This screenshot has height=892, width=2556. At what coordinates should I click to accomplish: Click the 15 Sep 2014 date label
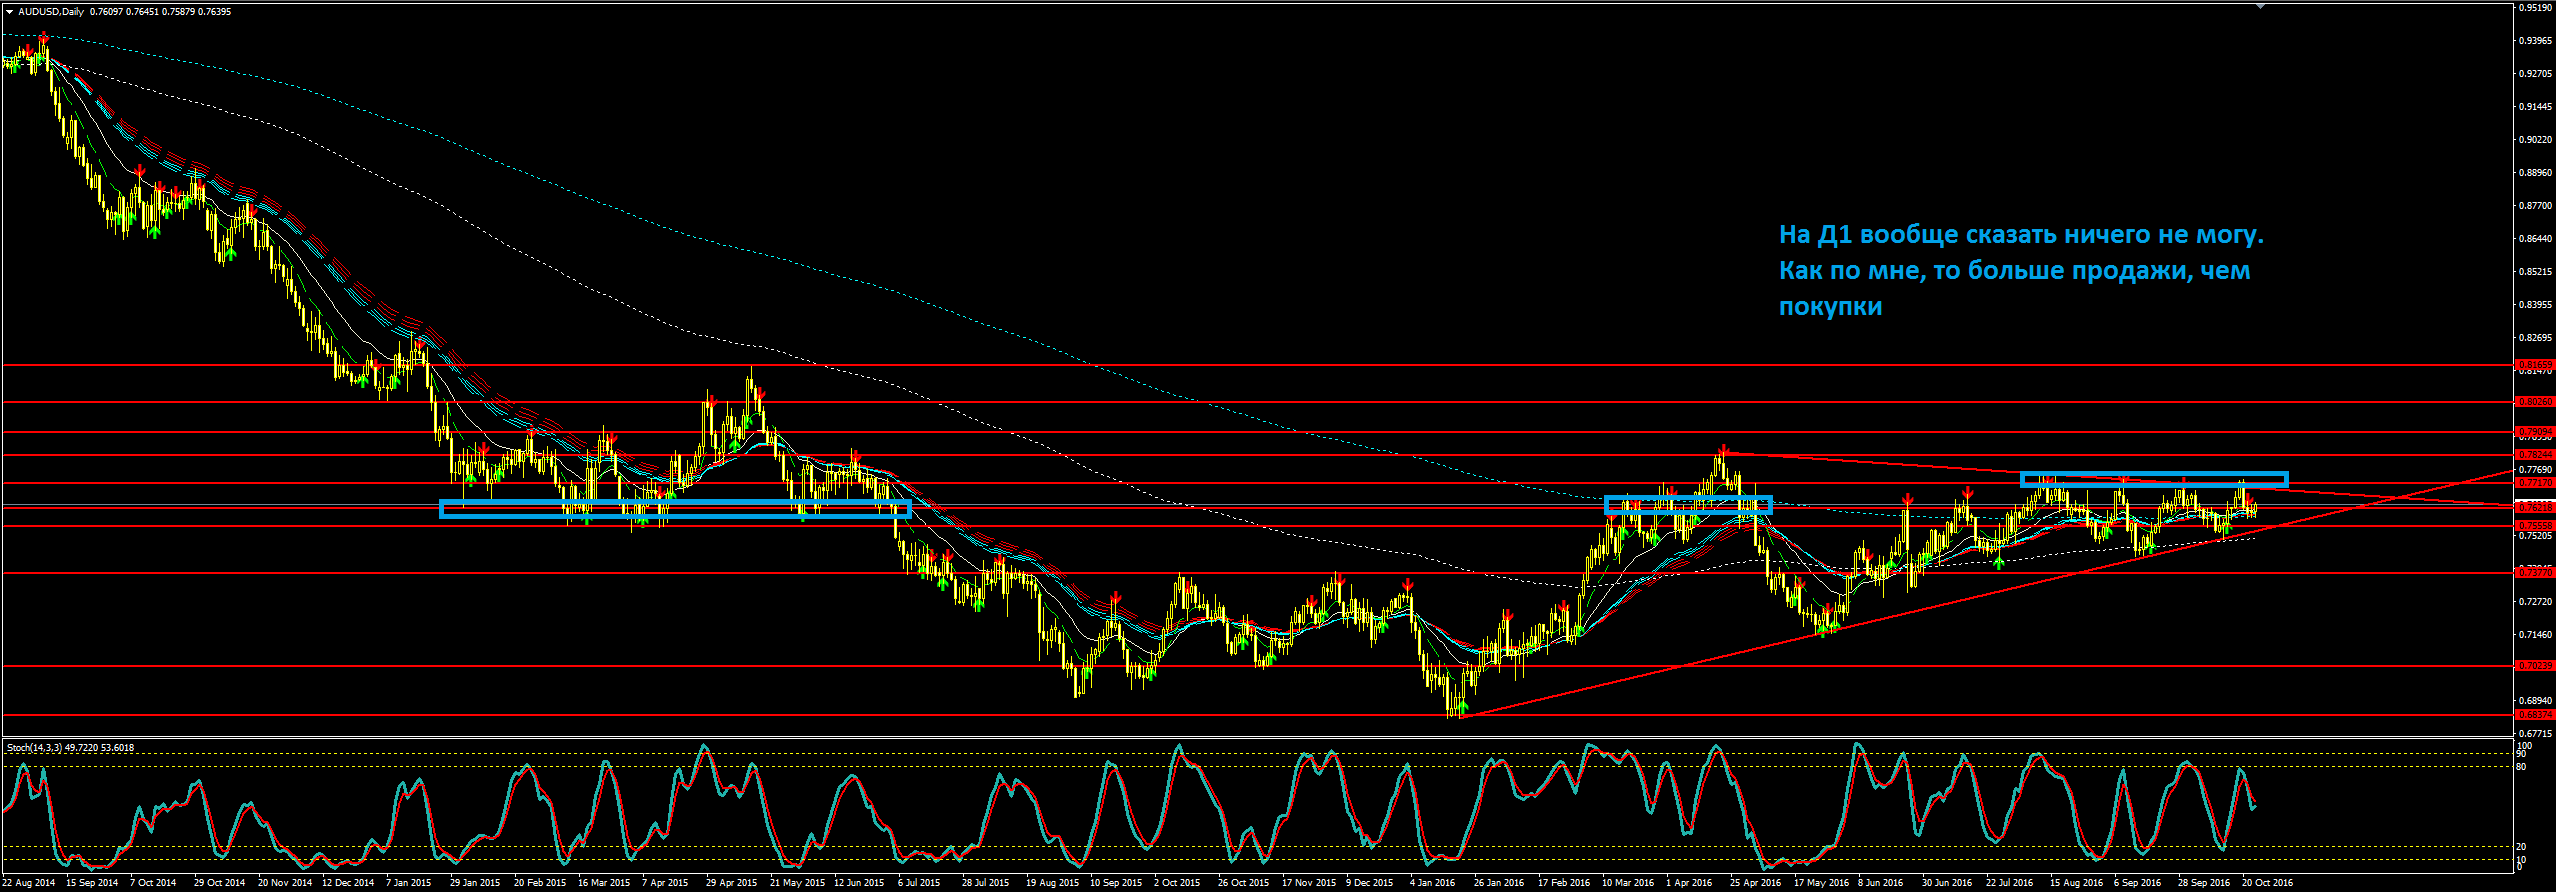(92, 883)
